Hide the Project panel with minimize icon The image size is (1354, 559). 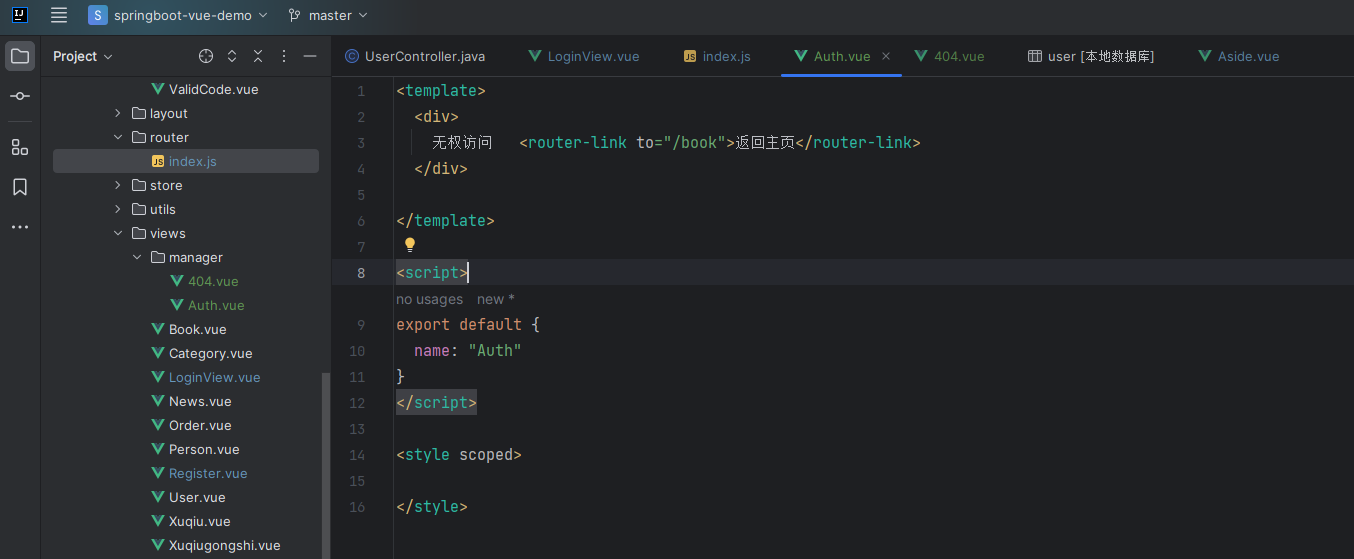(x=310, y=56)
